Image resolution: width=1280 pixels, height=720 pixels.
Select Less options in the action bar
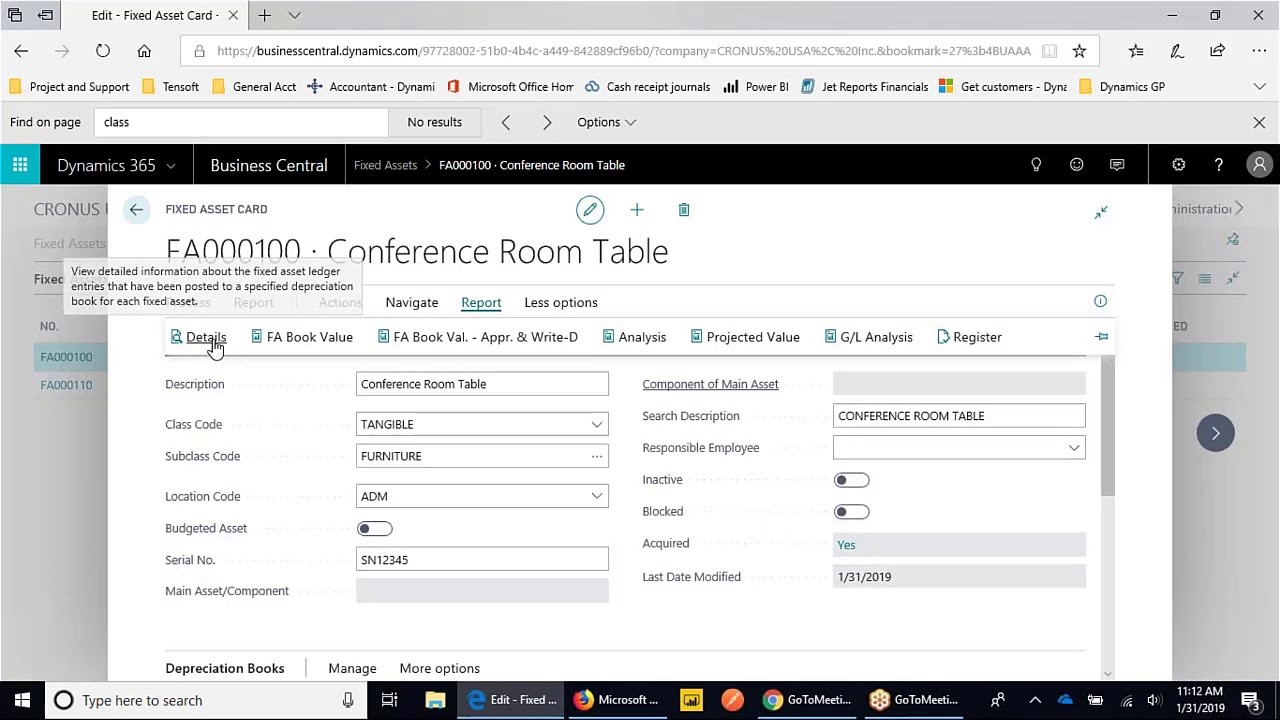(x=561, y=302)
